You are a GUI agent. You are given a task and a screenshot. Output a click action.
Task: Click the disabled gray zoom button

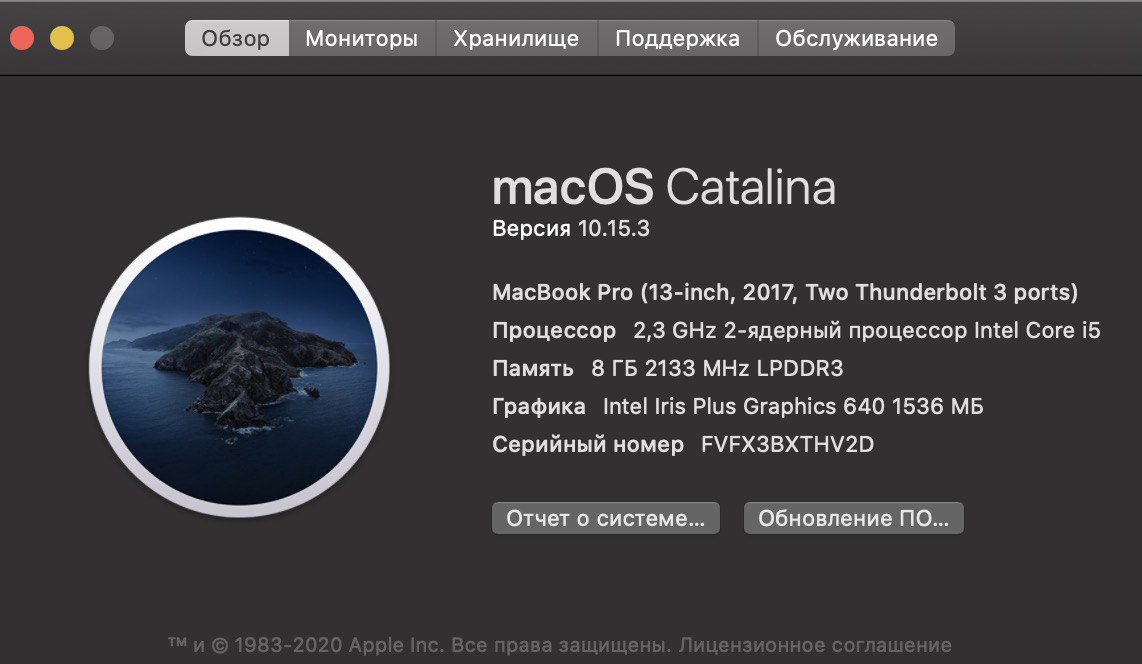(102, 38)
